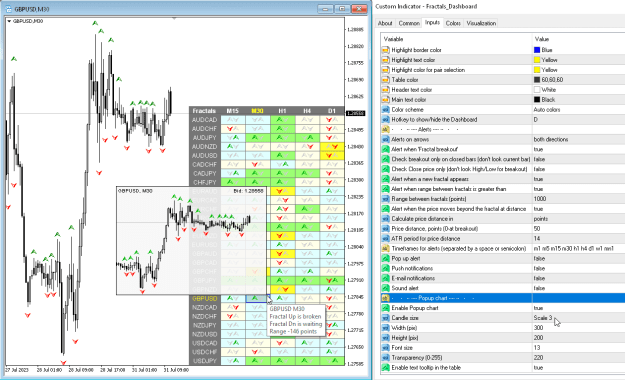625x380 pixels.
Task: Click the Alert when 'Fractal breakout' icon
Action: pyautogui.click(x=385, y=149)
